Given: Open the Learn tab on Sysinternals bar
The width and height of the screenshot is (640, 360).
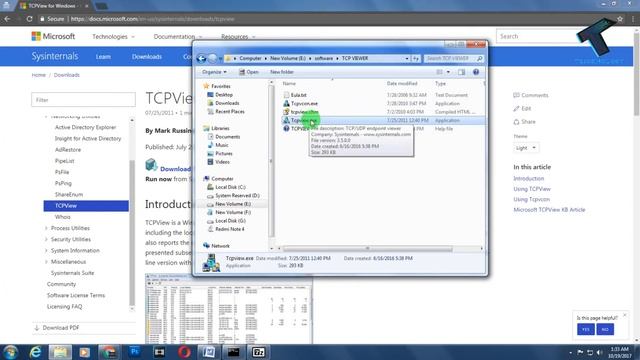Looking at the screenshot, I should [x=103, y=57].
